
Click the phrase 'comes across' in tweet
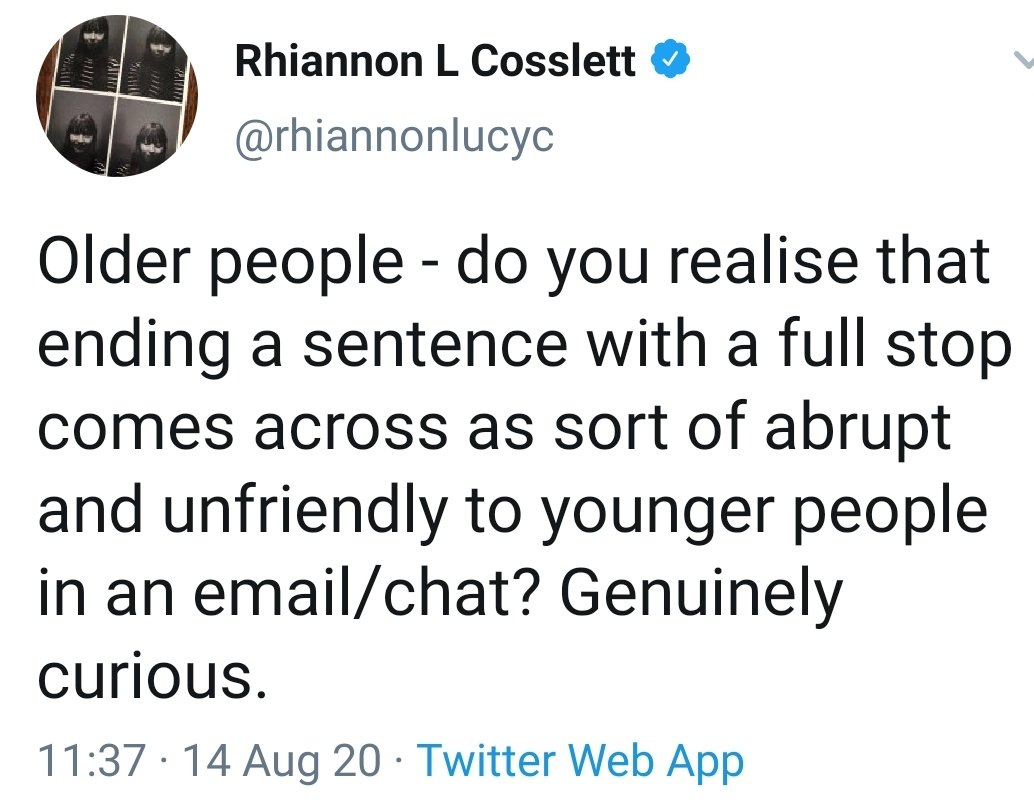pos(243,429)
